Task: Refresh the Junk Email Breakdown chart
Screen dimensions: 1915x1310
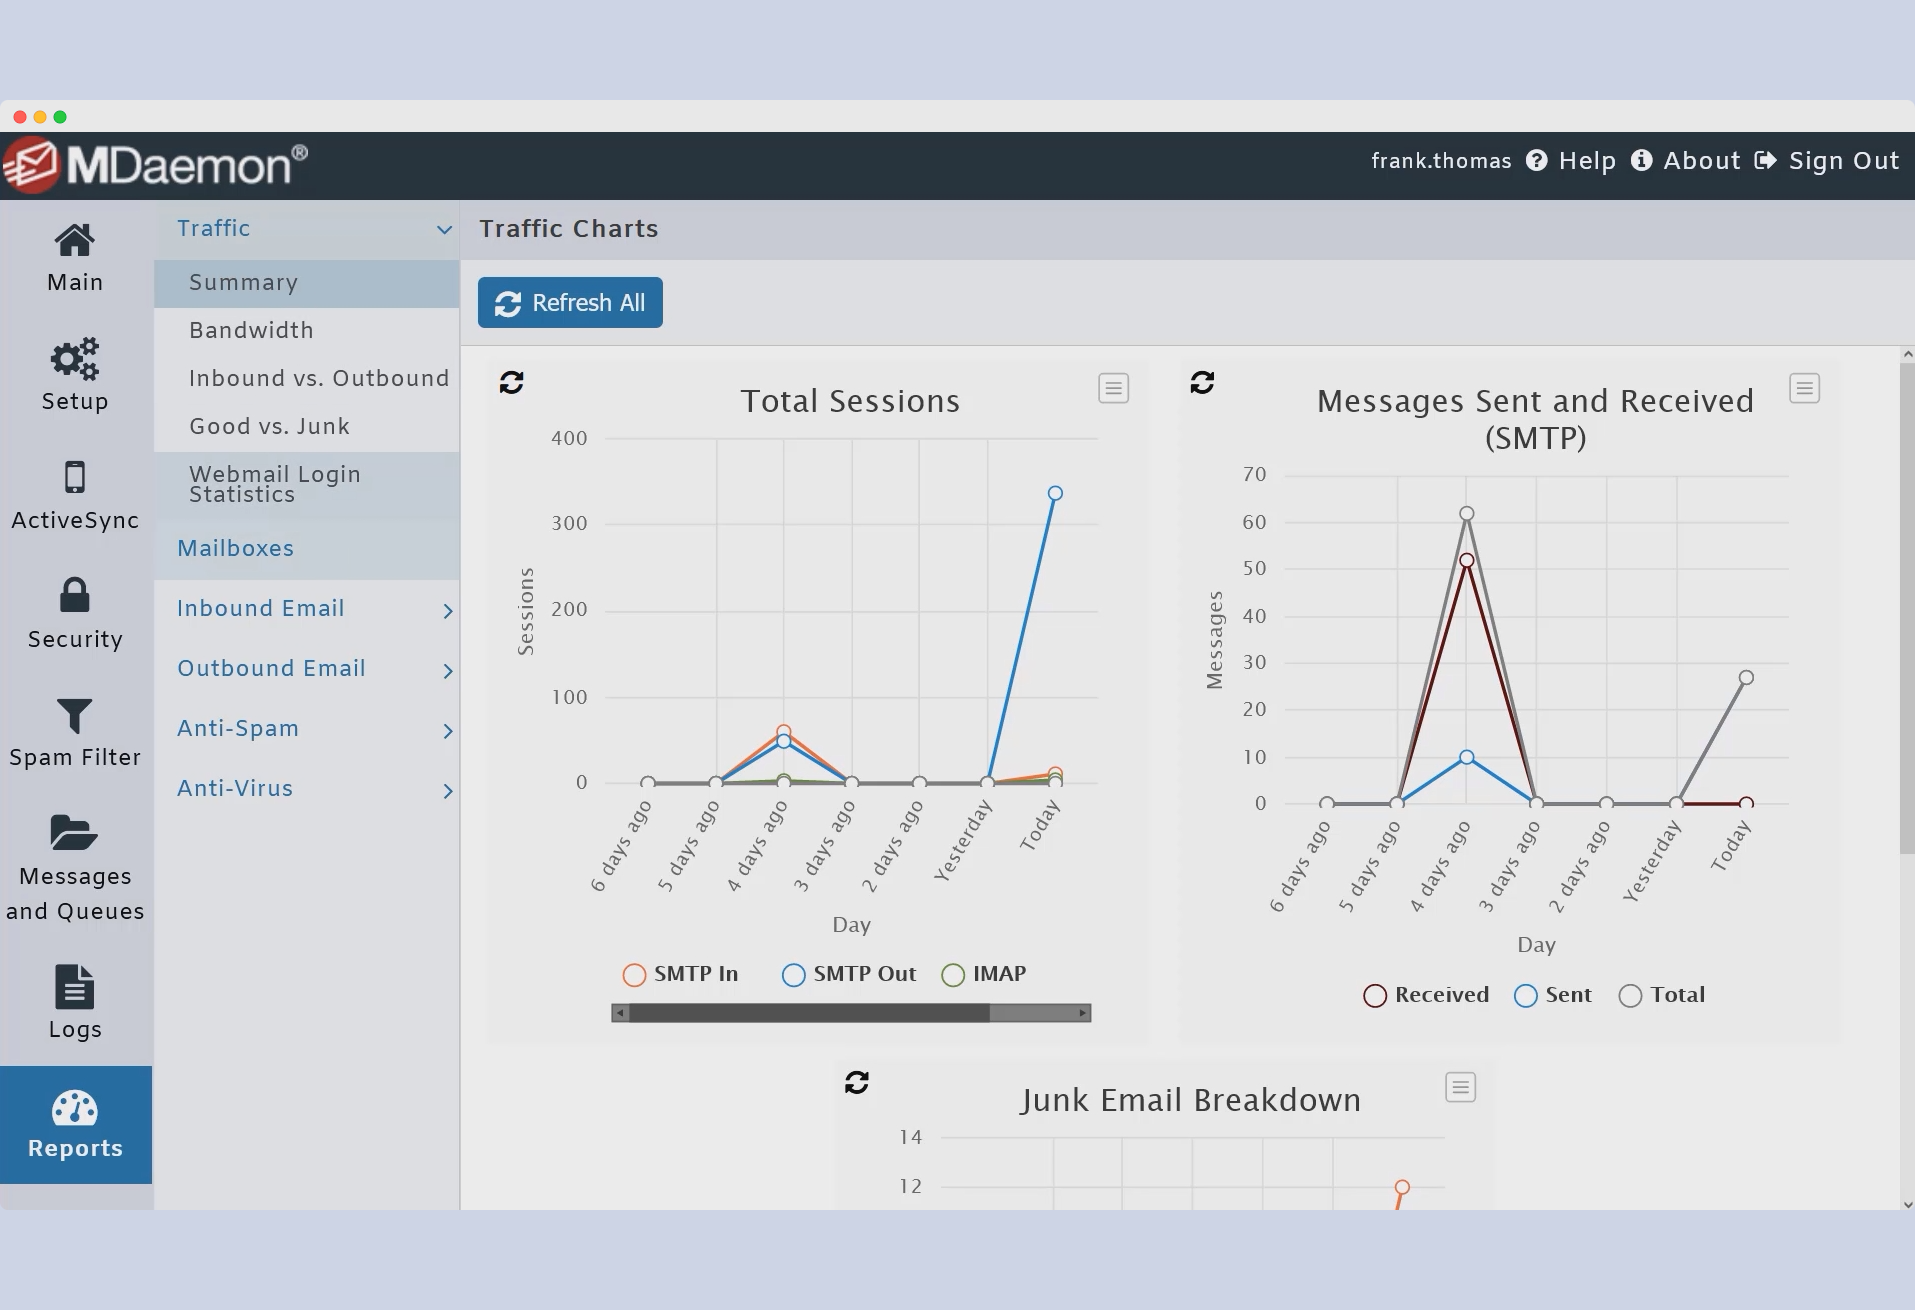Action: click(x=857, y=1082)
